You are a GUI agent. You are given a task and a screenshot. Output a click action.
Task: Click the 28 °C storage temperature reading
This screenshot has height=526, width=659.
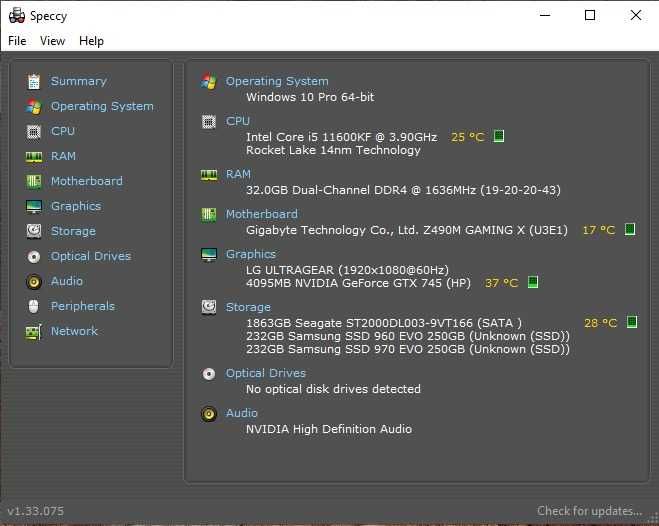click(601, 323)
